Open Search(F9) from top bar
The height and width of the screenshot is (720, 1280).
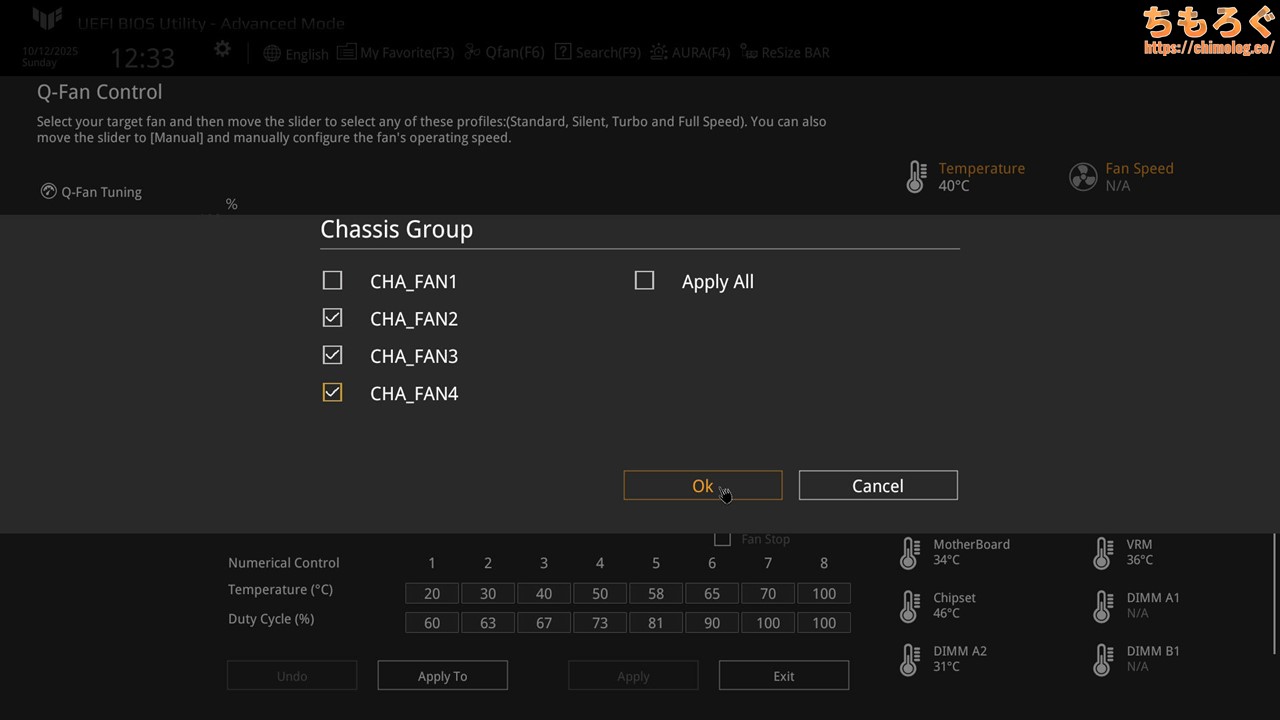pos(597,53)
